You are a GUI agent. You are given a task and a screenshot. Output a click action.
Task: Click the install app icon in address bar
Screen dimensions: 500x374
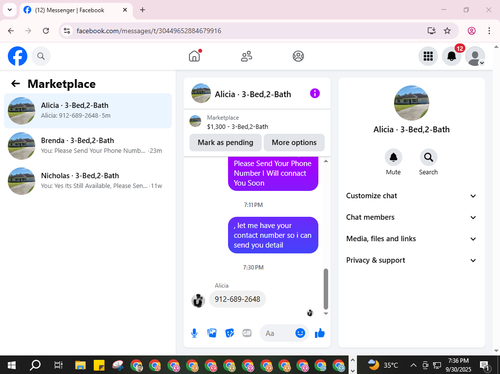click(431, 31)
